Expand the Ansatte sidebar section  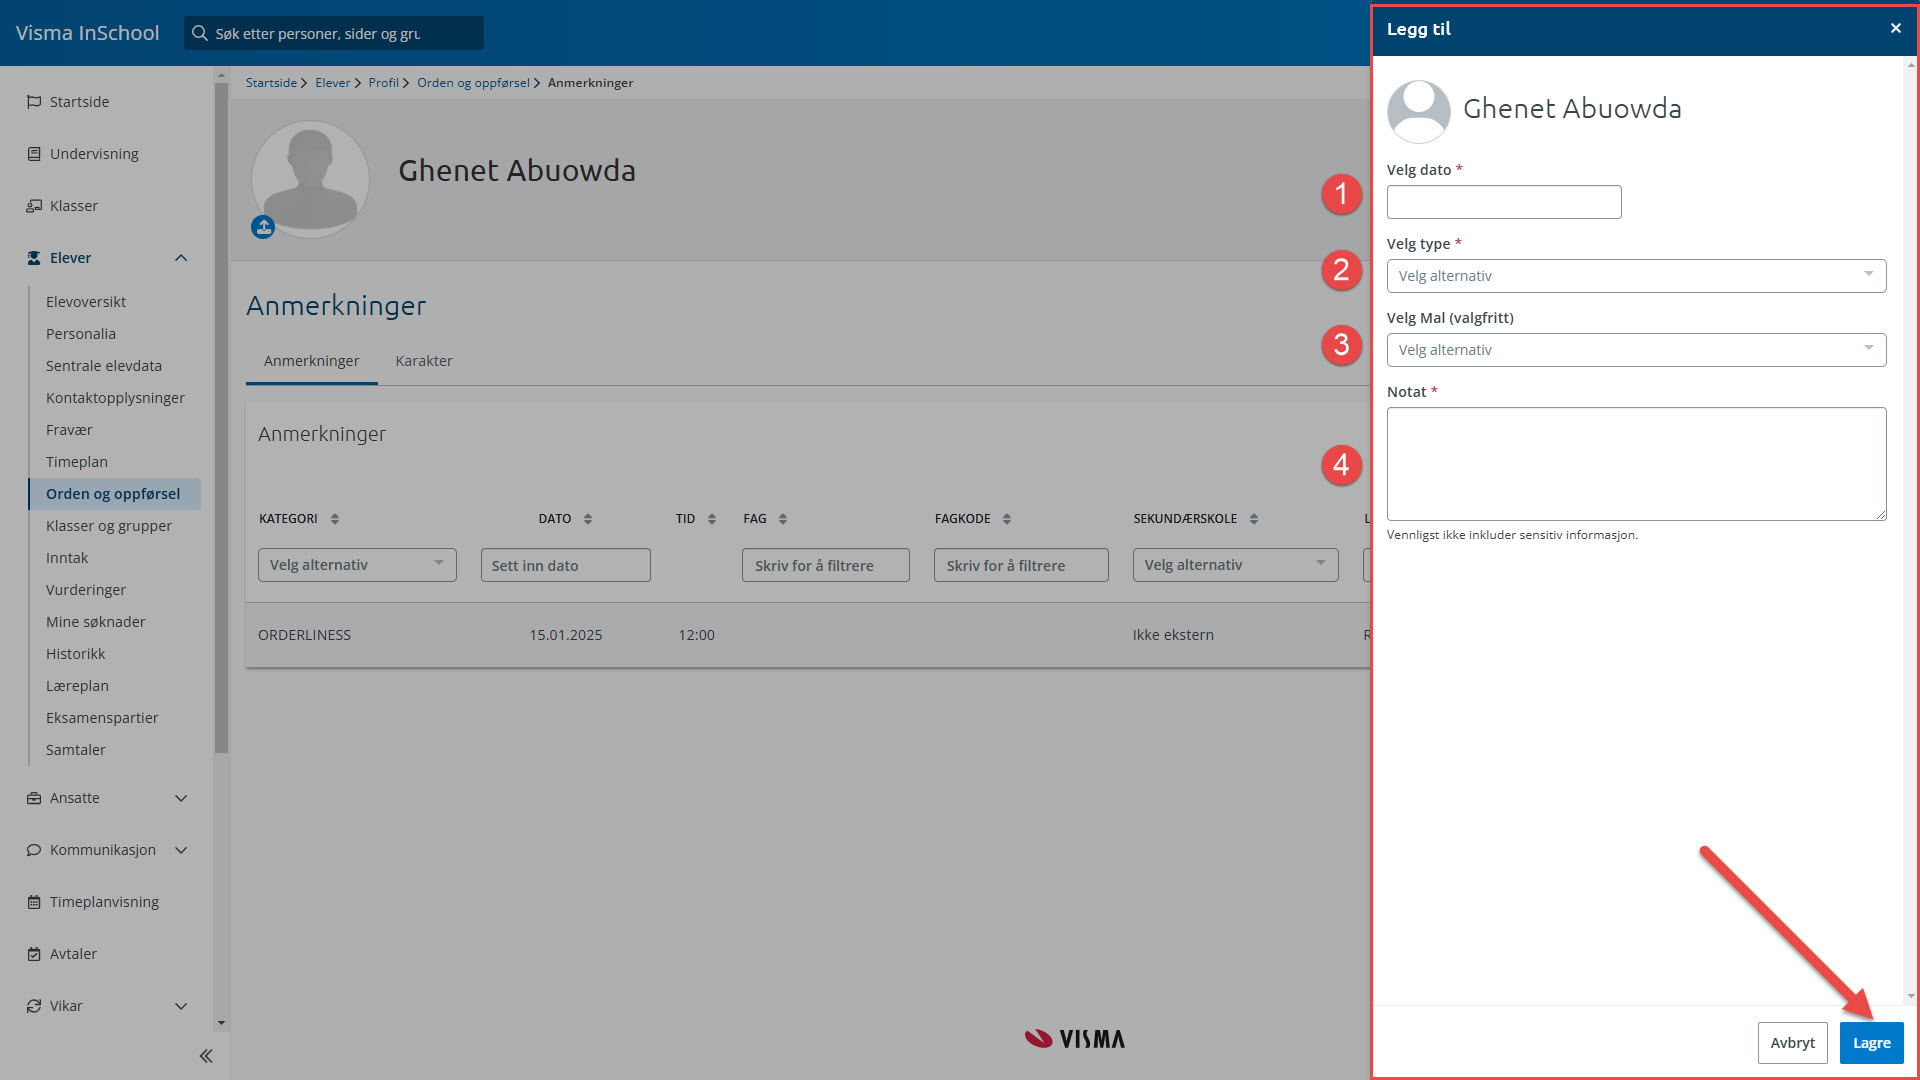pyautogui.click(x=181, y=798)
